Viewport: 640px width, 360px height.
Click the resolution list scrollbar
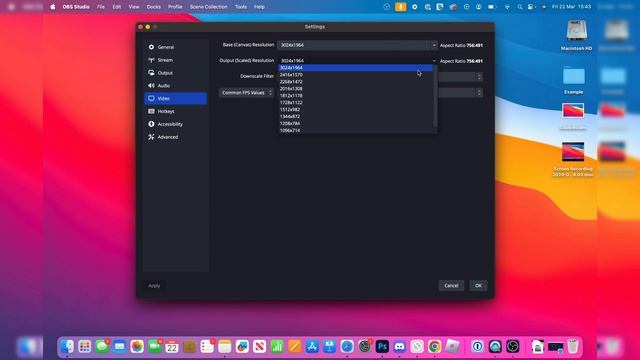435,96
